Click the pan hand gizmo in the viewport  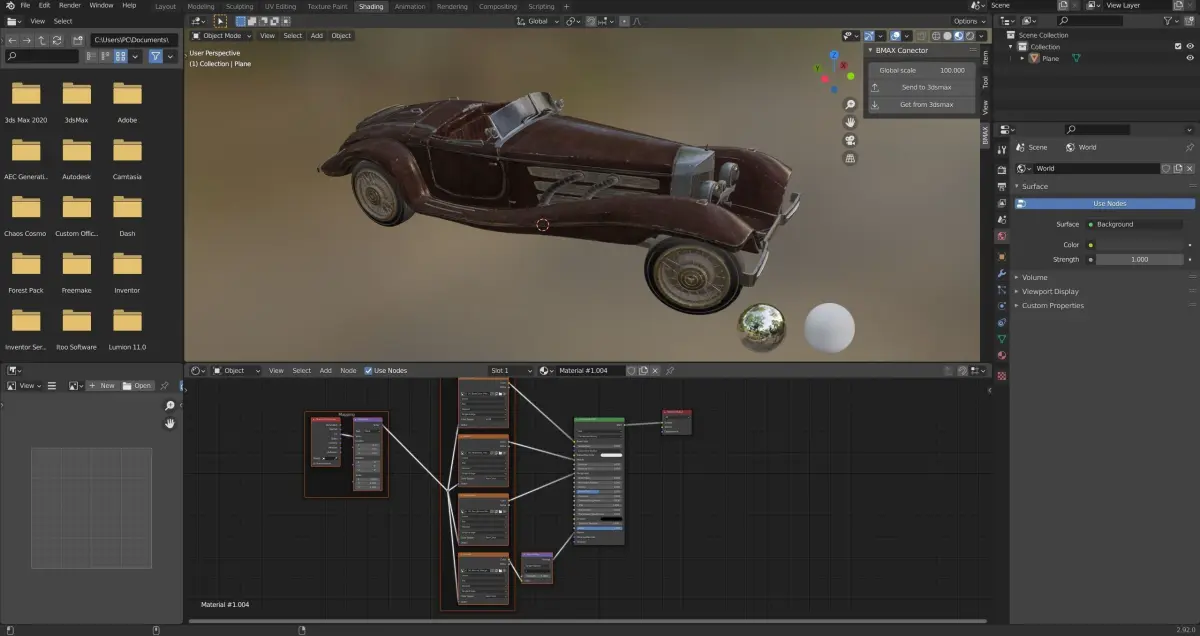850,122
